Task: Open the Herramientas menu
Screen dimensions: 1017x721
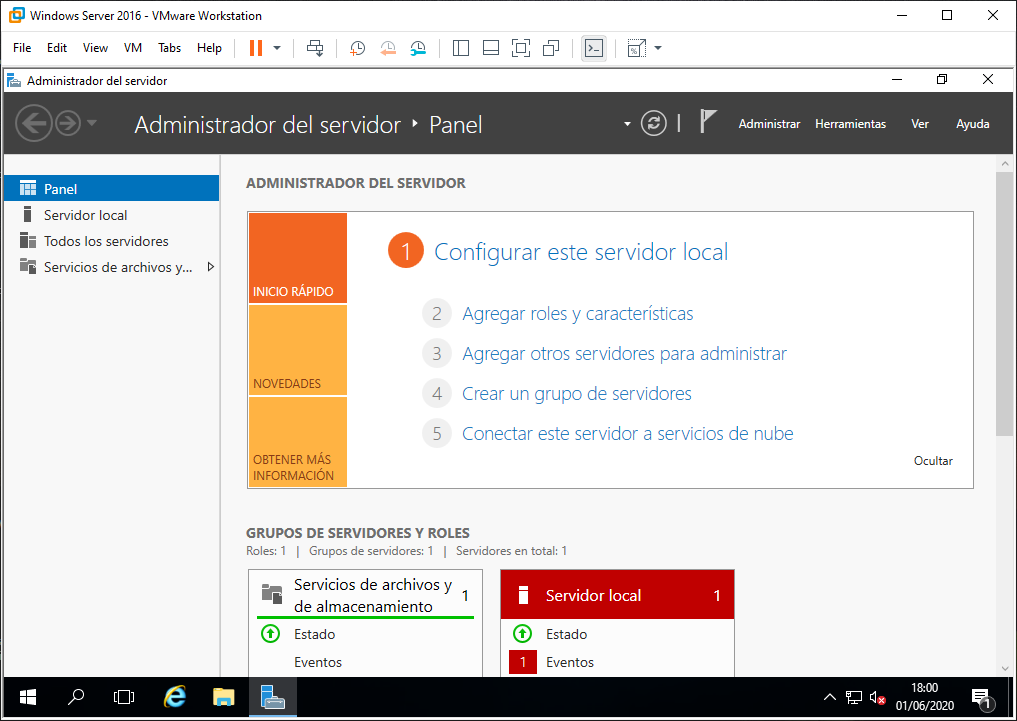Action: pyautogui.click(x=850, y=124)
